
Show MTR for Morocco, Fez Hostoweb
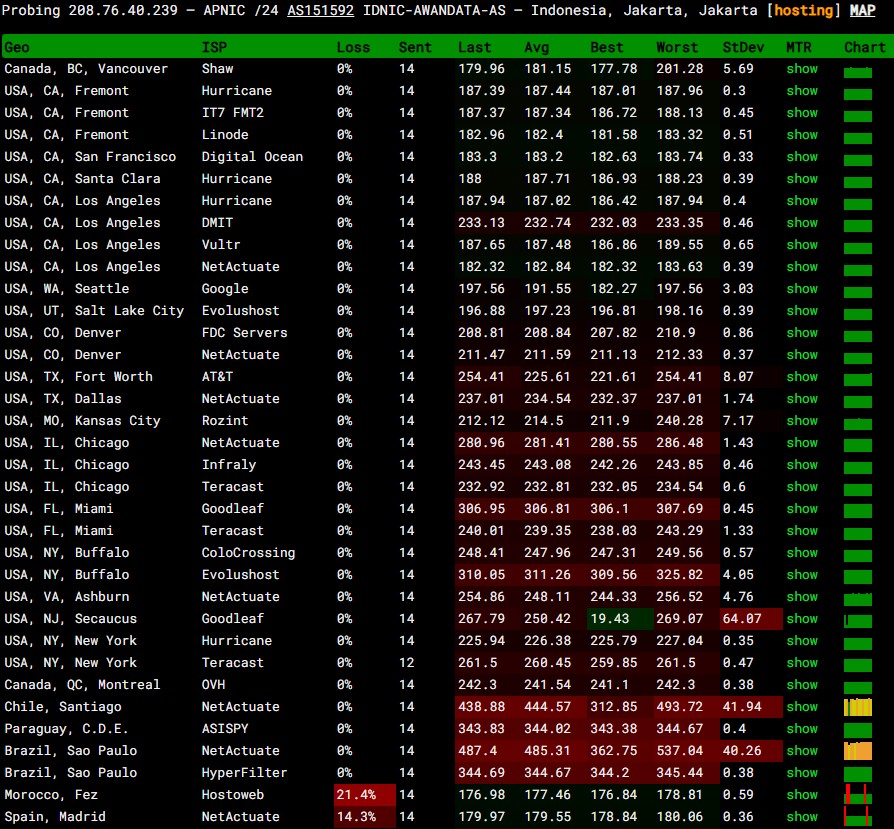point(802,795)
